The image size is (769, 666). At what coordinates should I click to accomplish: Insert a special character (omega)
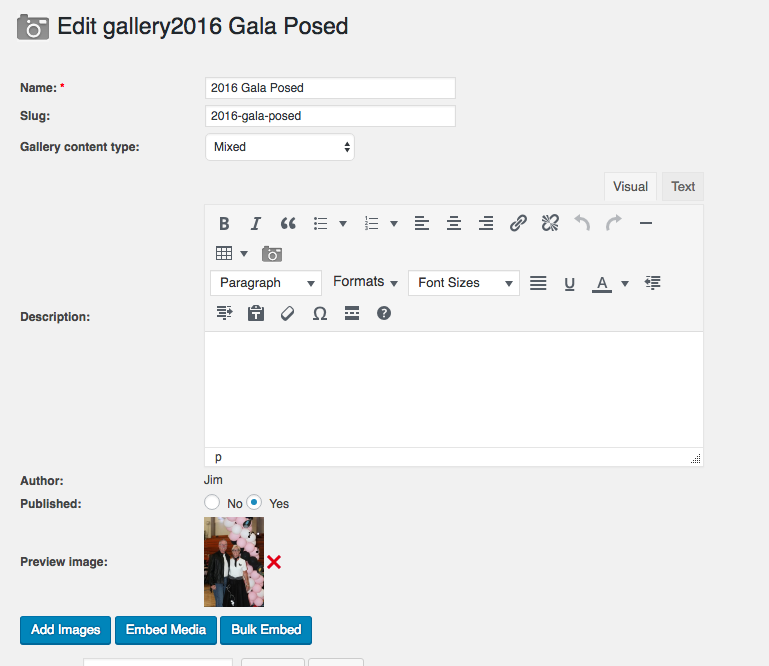tap(320, 314)
